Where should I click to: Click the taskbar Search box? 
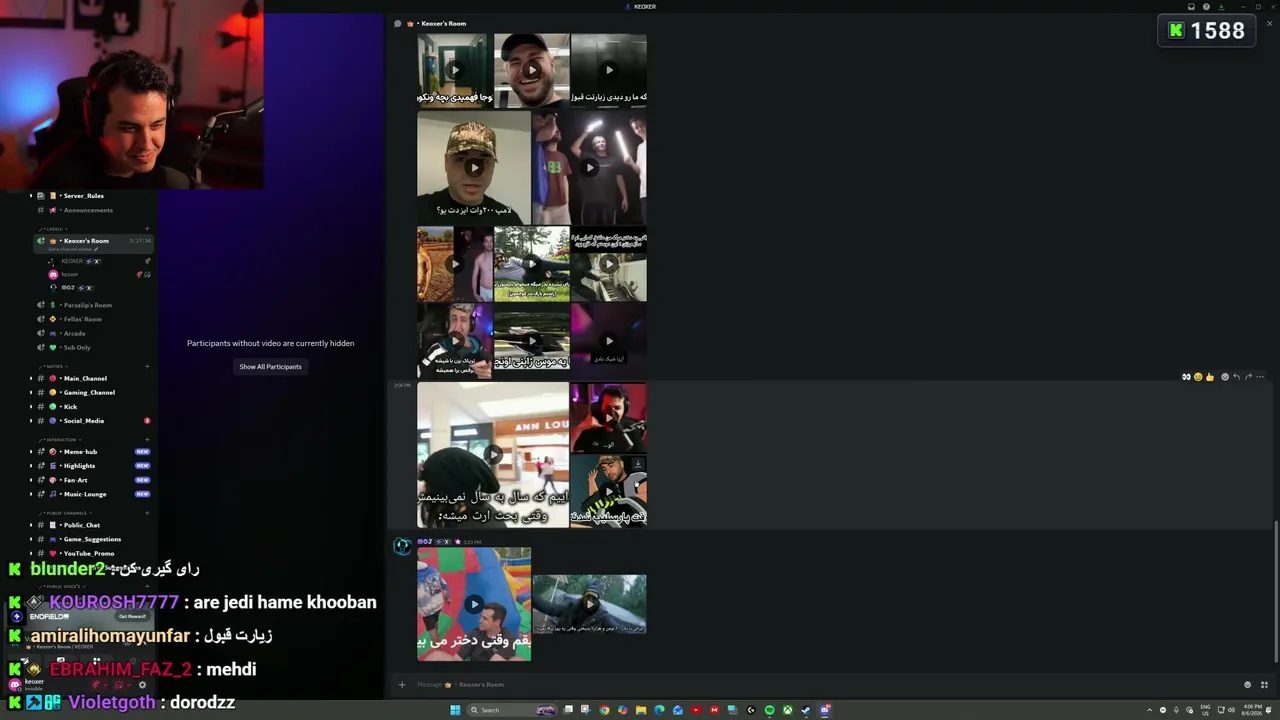click(511, 710)
